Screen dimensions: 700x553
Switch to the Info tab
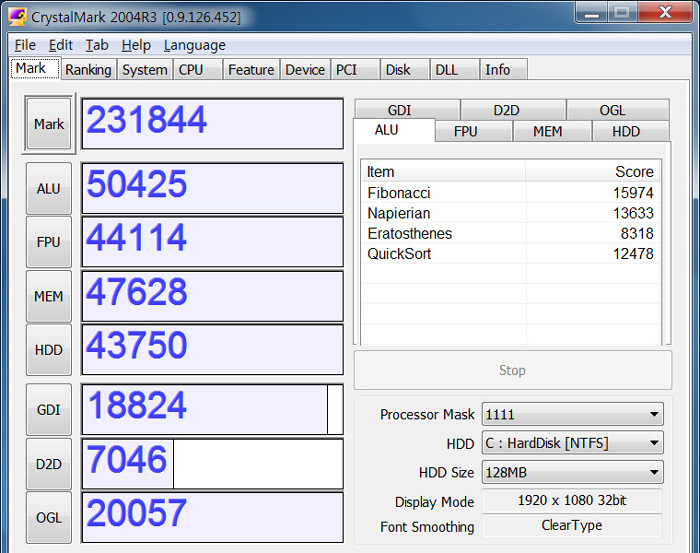tap(504, 70)
